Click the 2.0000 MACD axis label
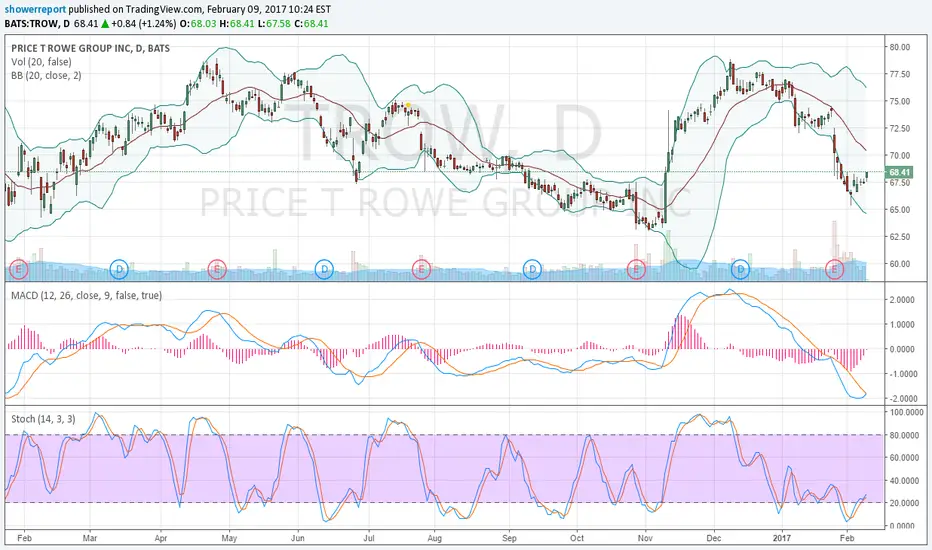932x550 pixels. [x=902, y=300]
